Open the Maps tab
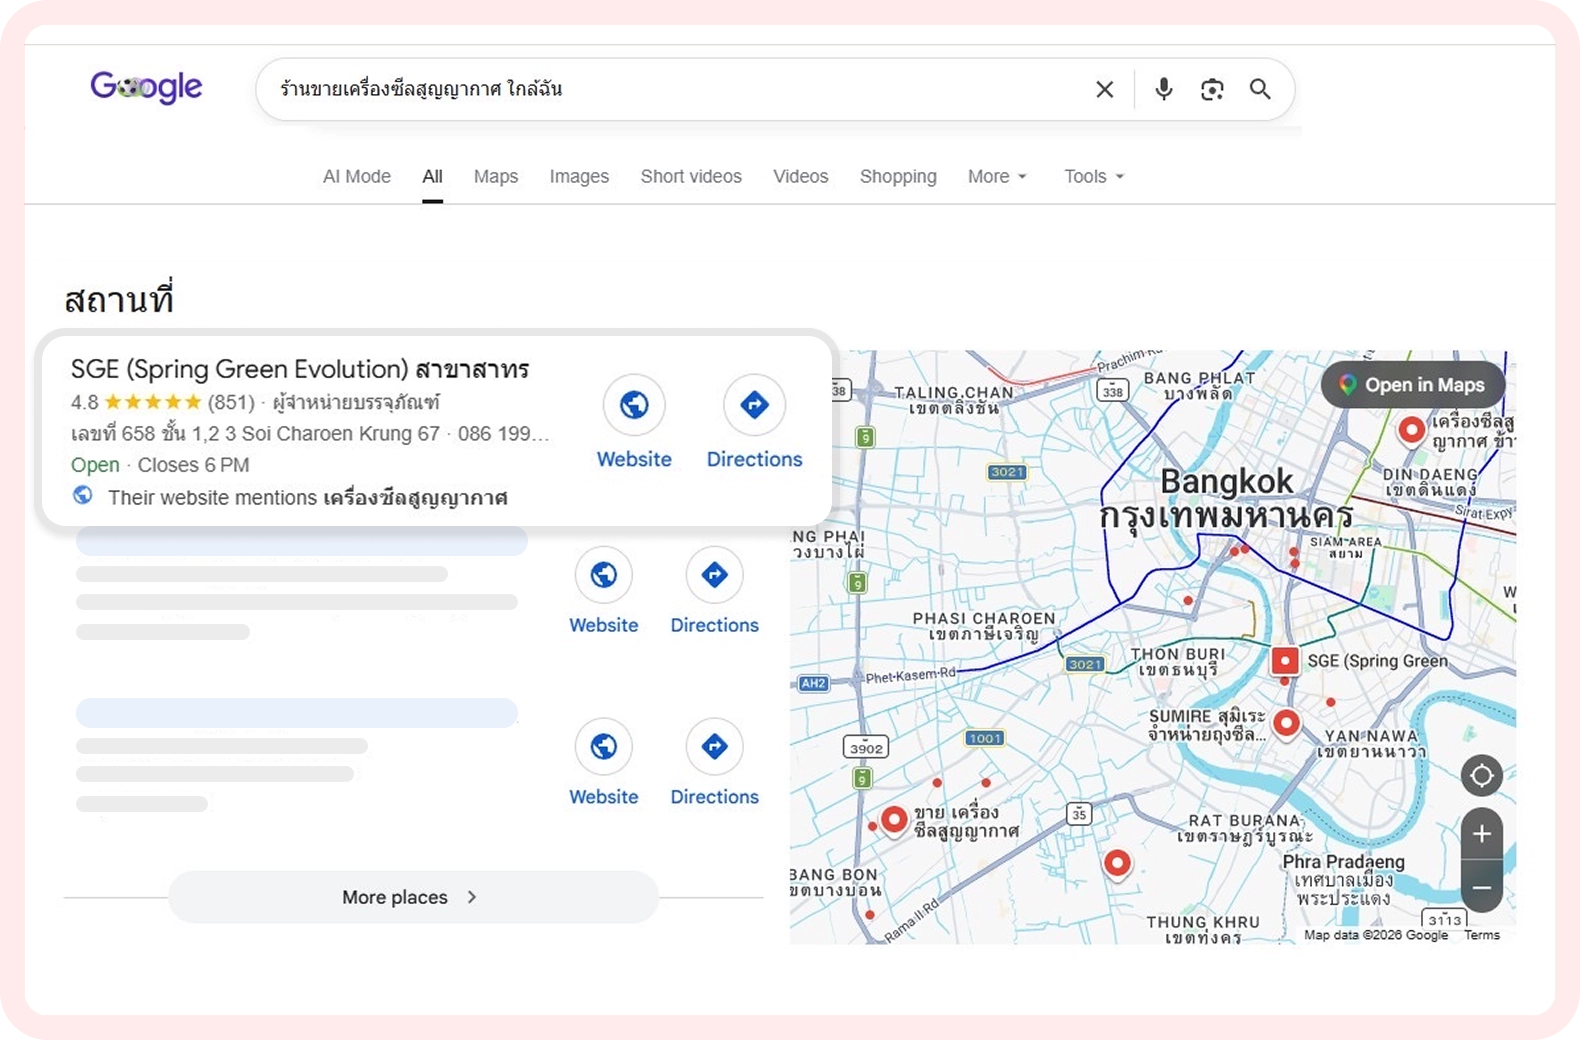Screen dimensions: 1580x1040 tap(496, 176)
